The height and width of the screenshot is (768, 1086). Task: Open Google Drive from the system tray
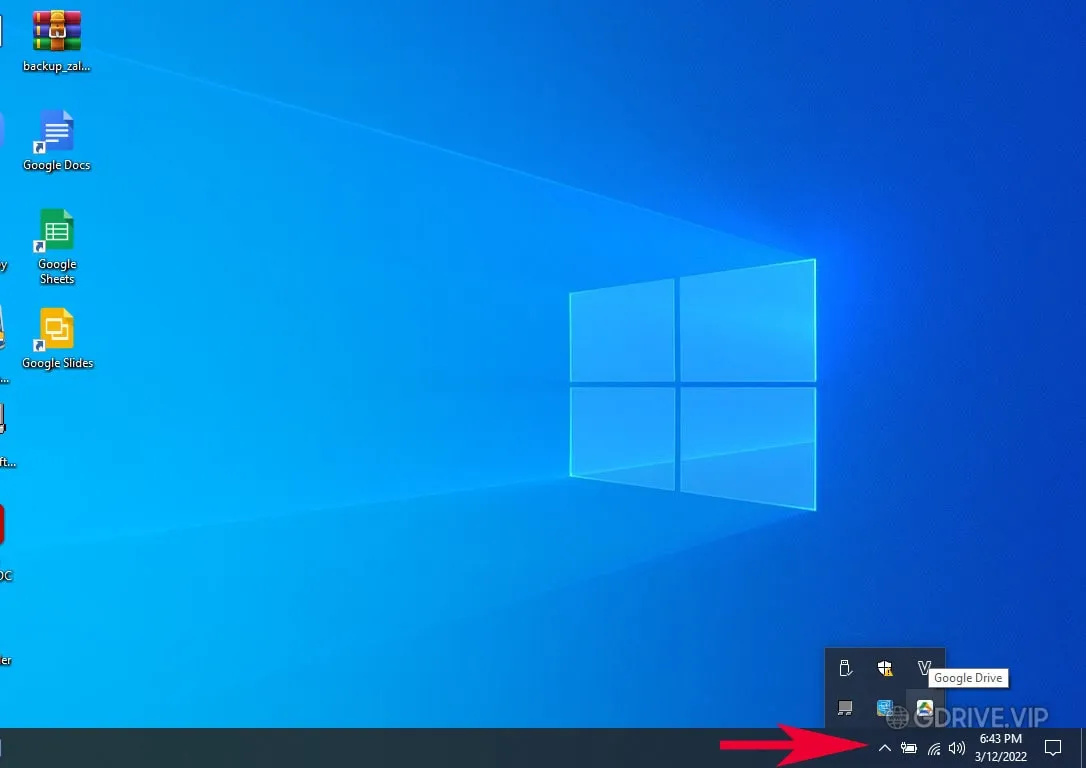click(x=924, y=707)
